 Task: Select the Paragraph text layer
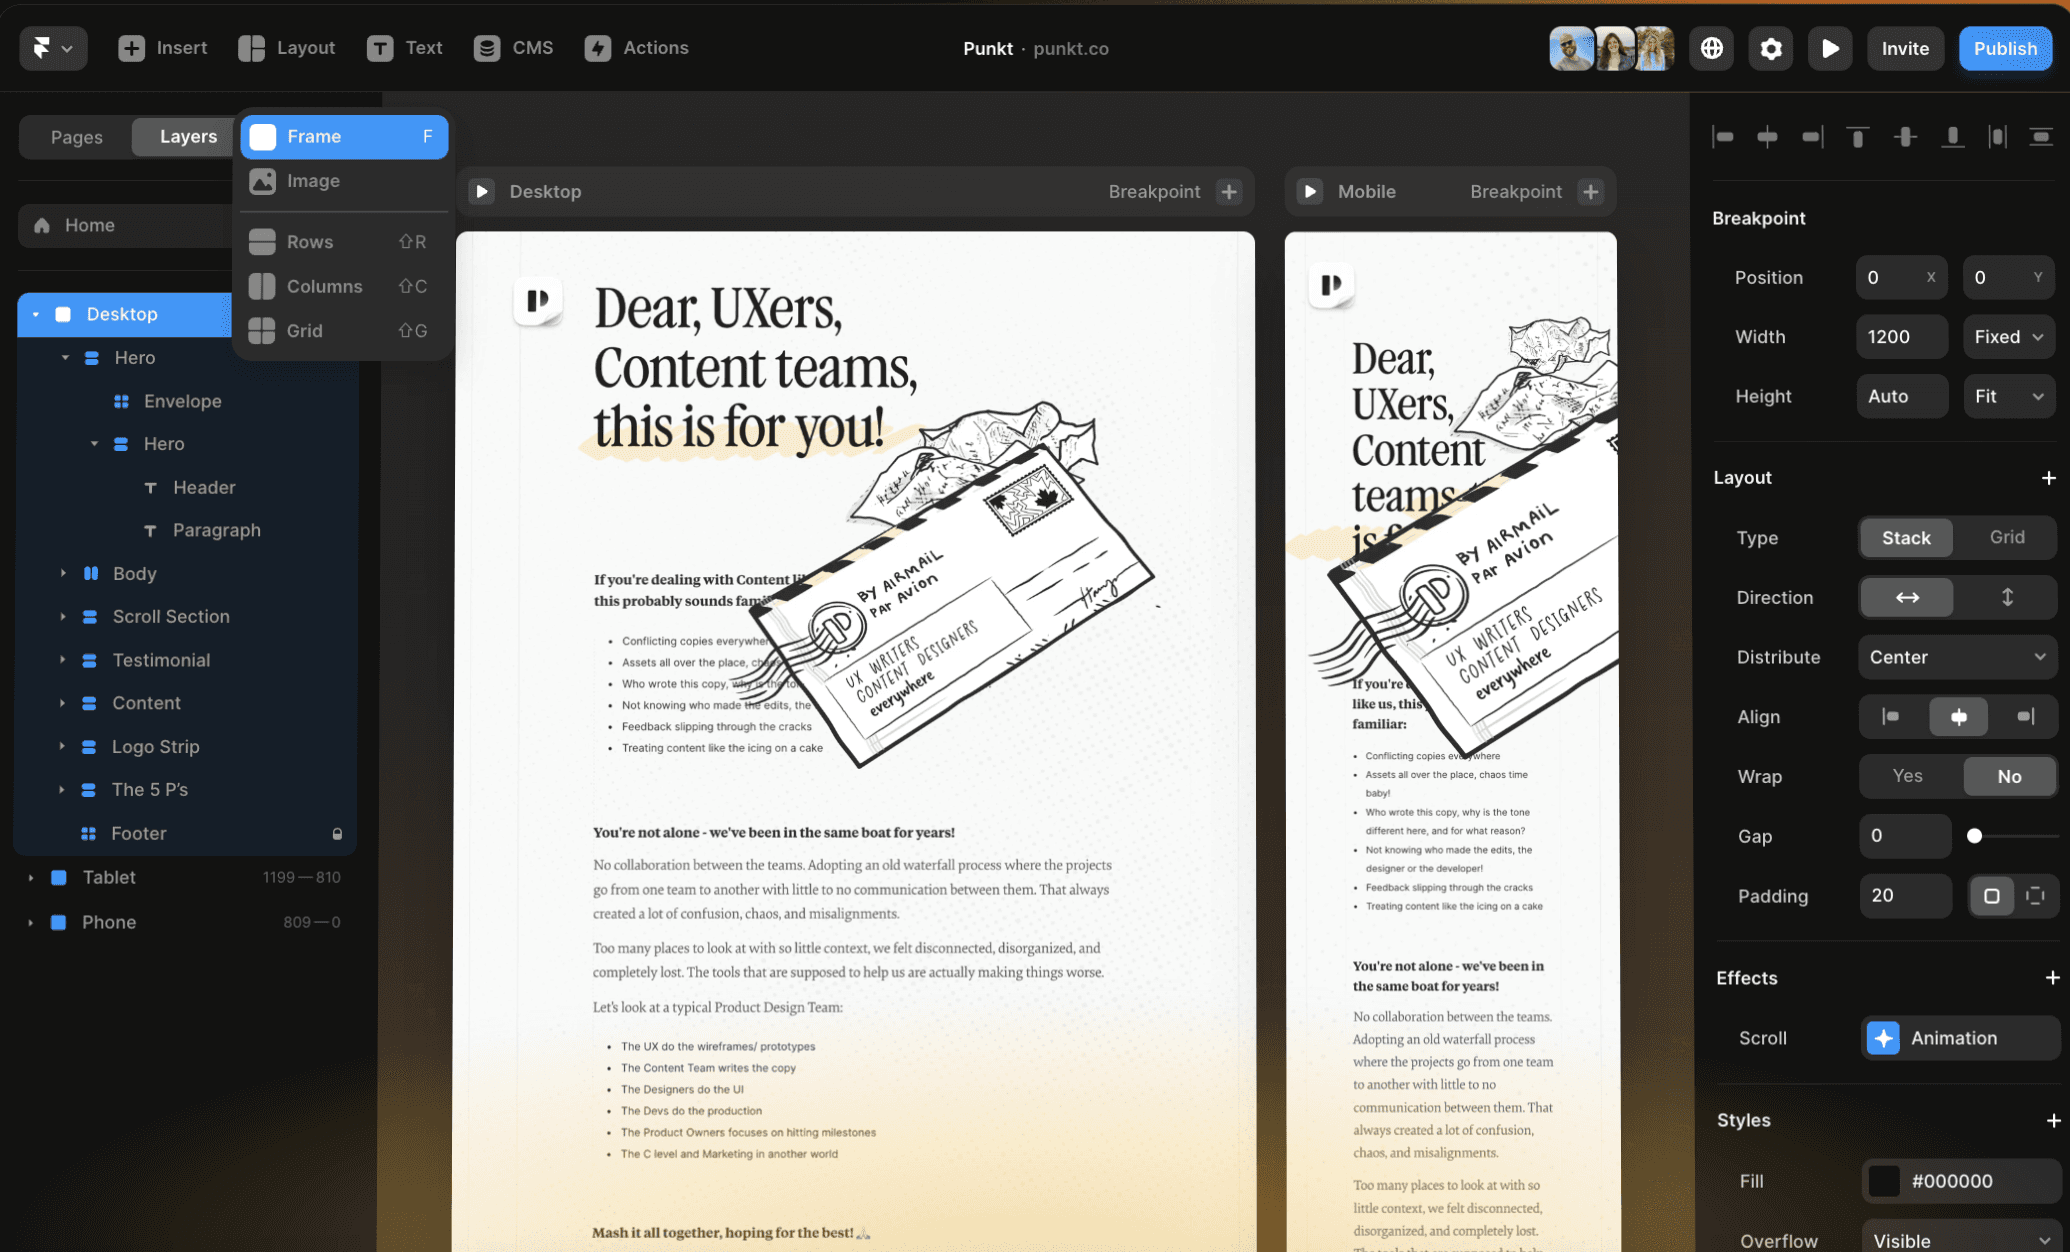point(216,530)
